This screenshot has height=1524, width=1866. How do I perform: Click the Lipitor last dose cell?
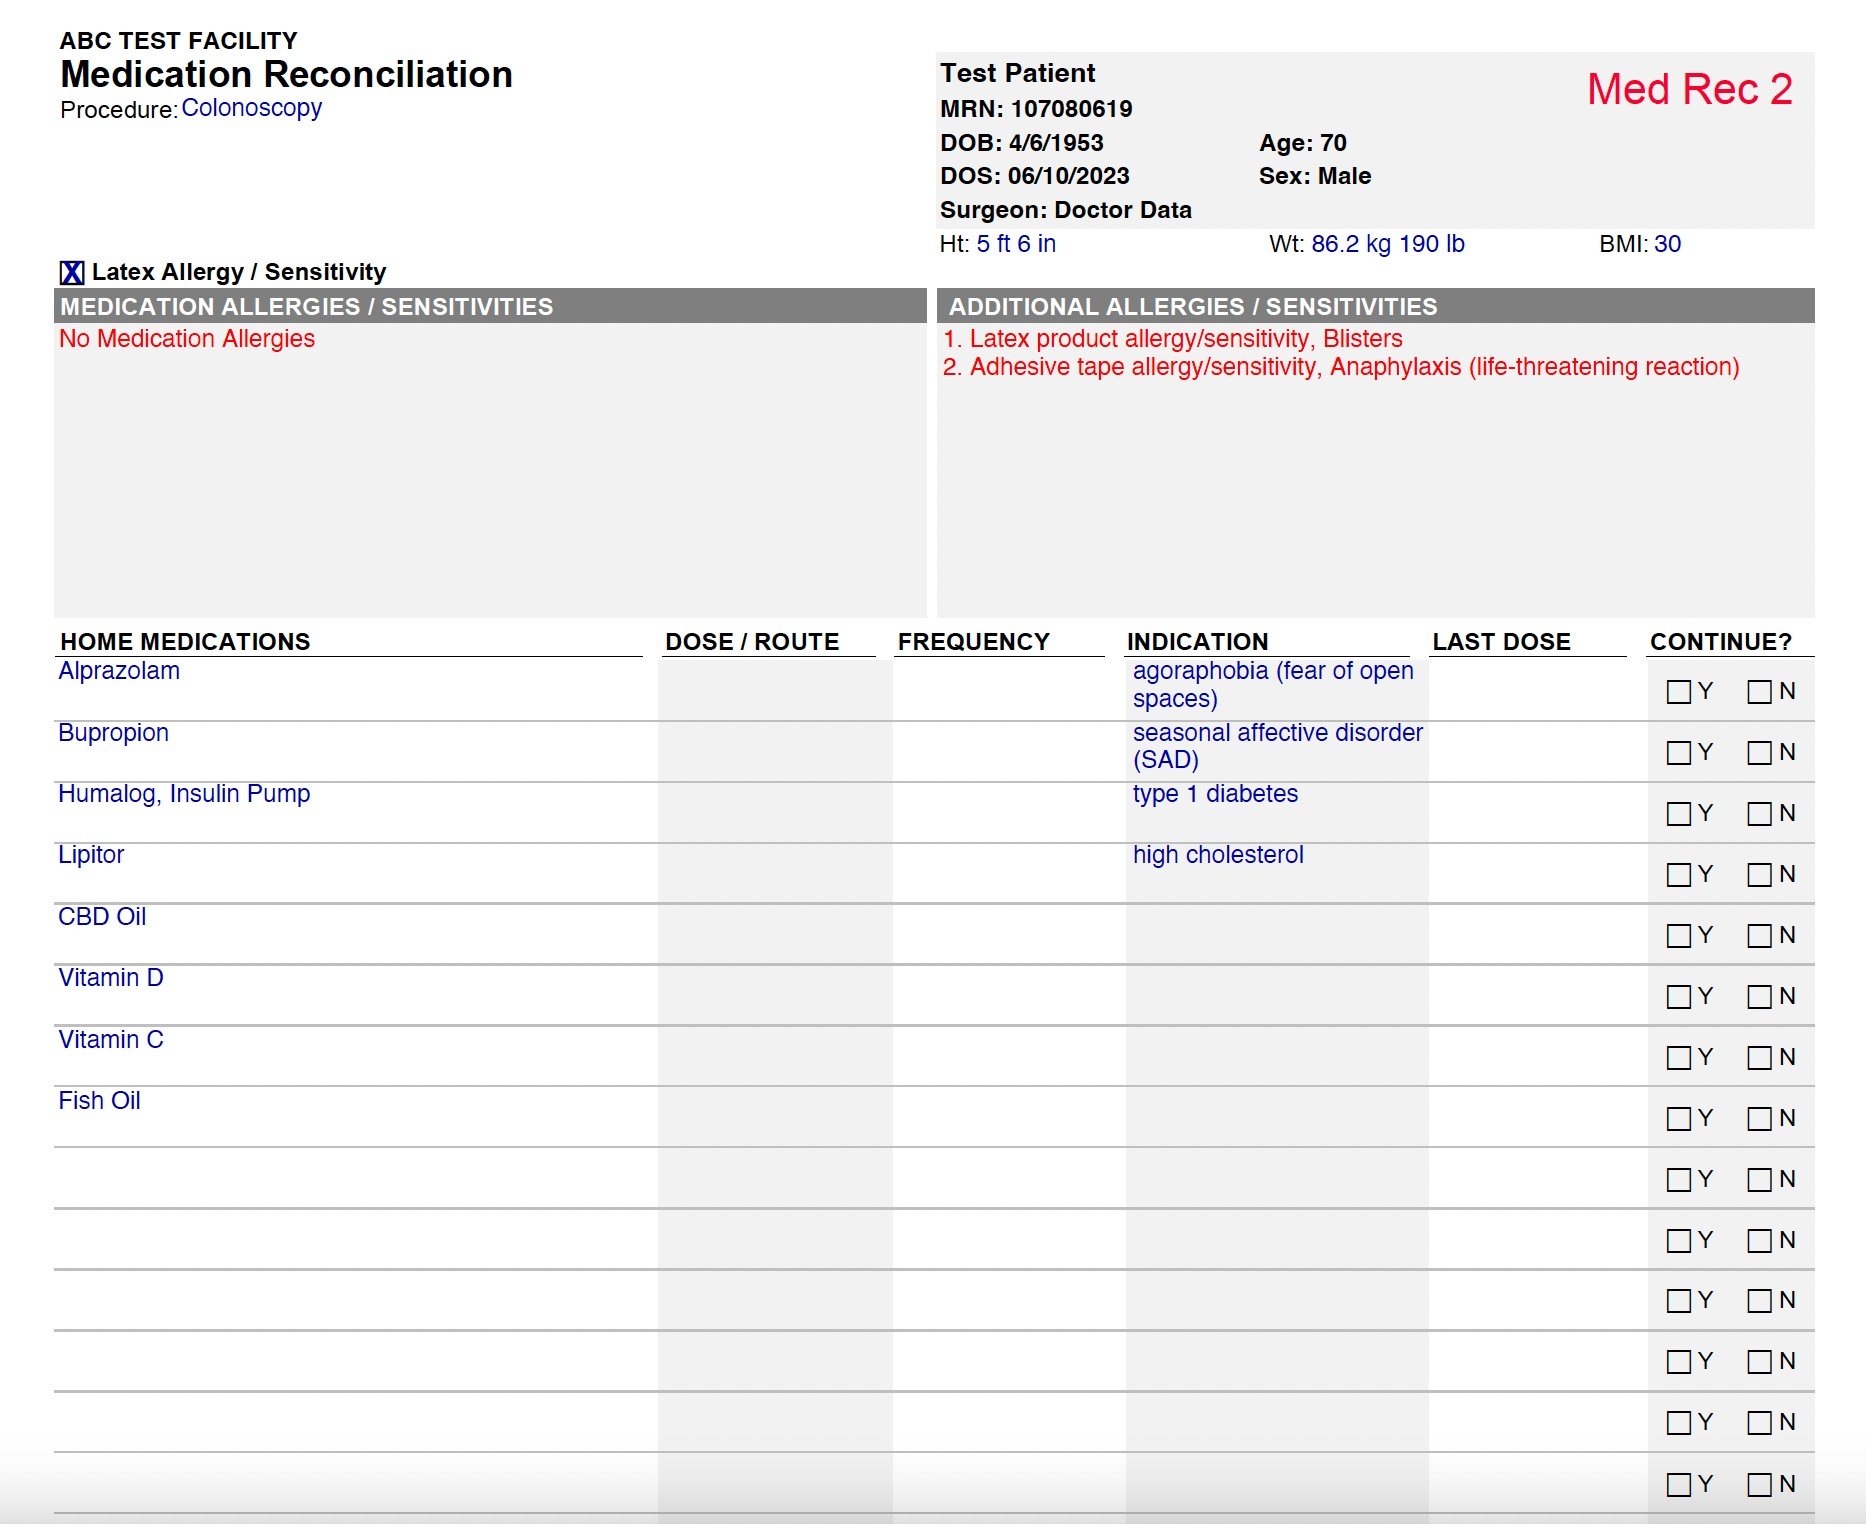pyautogui.click(x=1537, y=874)
